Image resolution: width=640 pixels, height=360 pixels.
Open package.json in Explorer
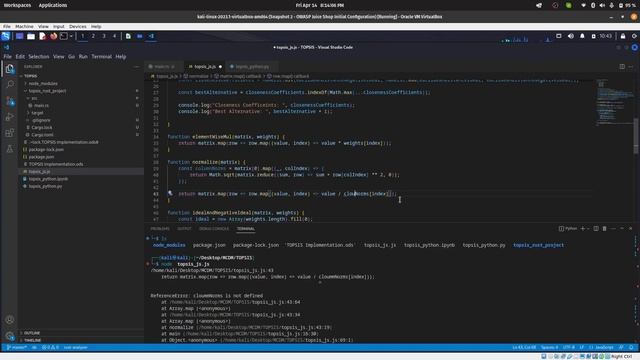tap(41, 157)
